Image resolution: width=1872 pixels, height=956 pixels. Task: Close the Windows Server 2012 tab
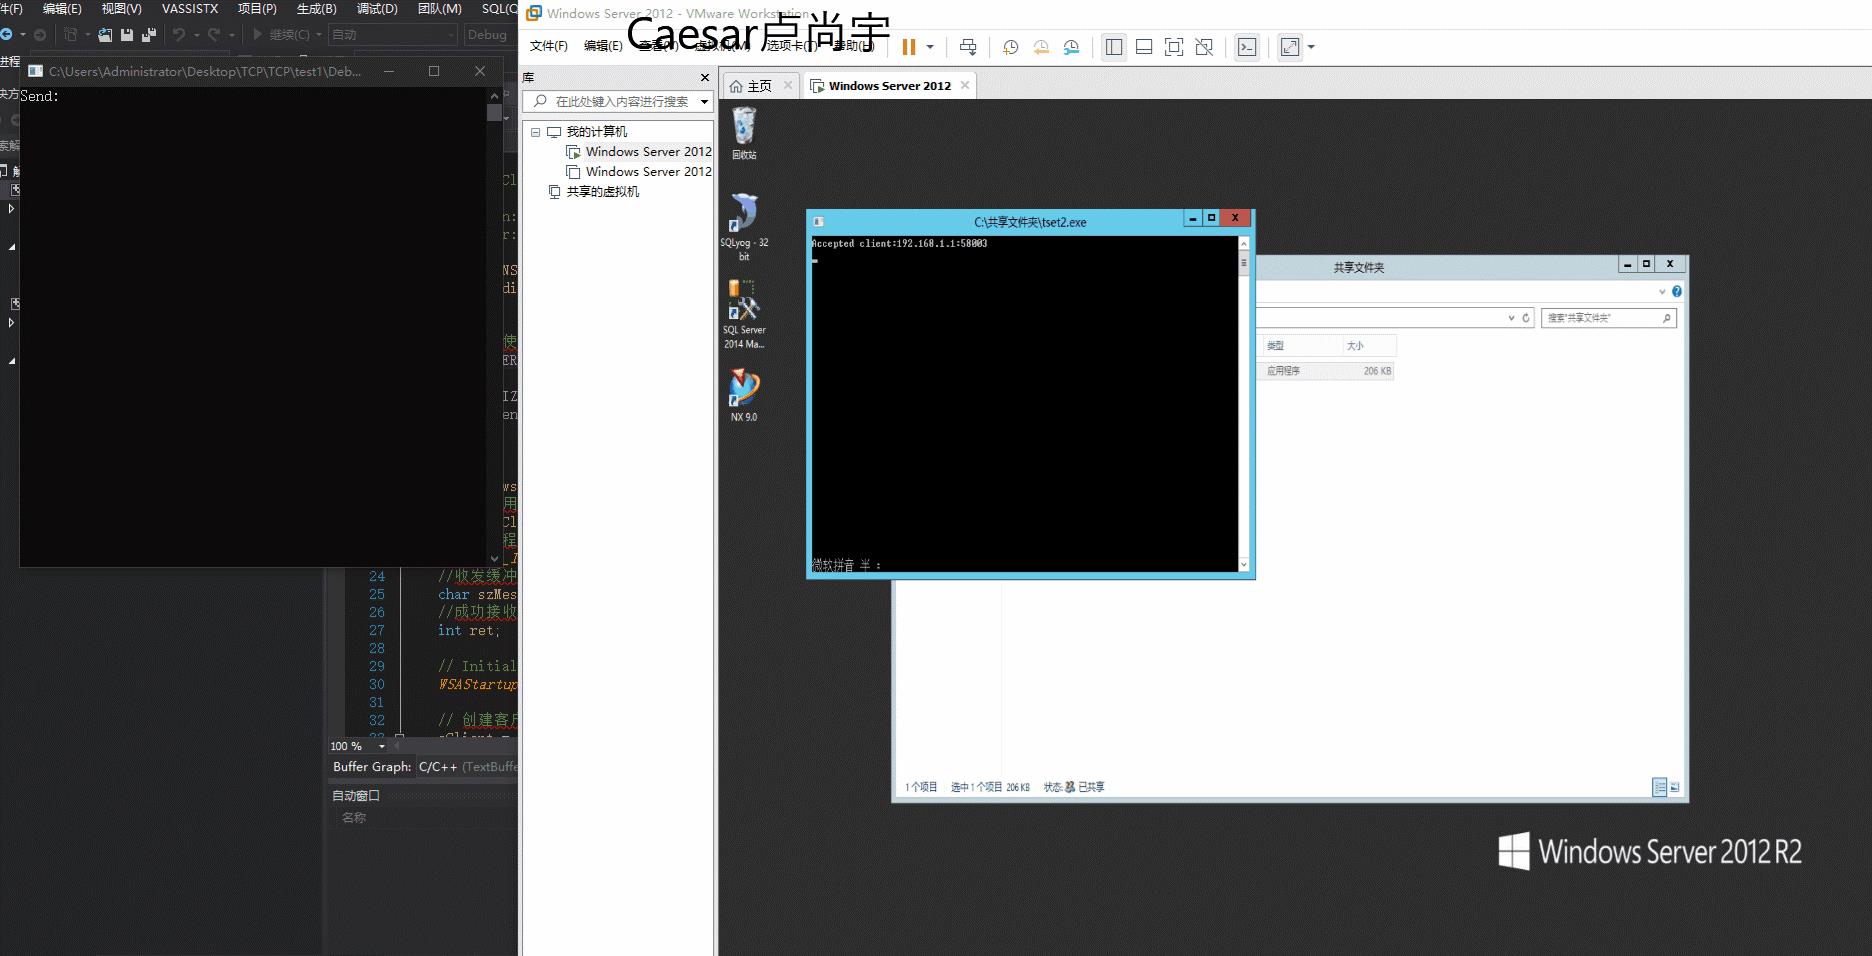[x=965, y=85]
